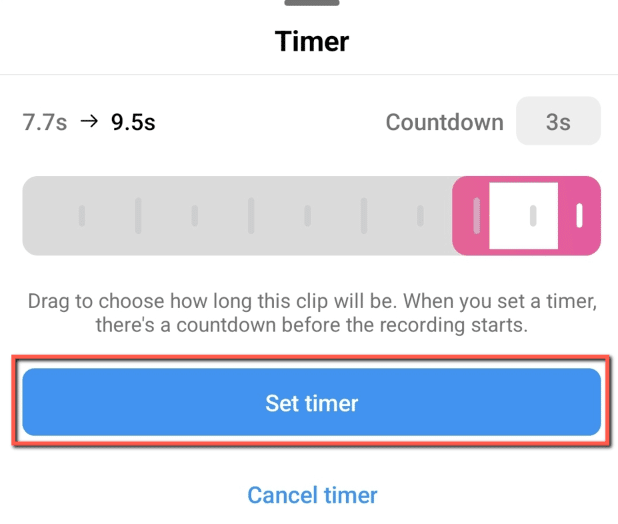Click the seventh tick mark on the gray track

point(421,215)
